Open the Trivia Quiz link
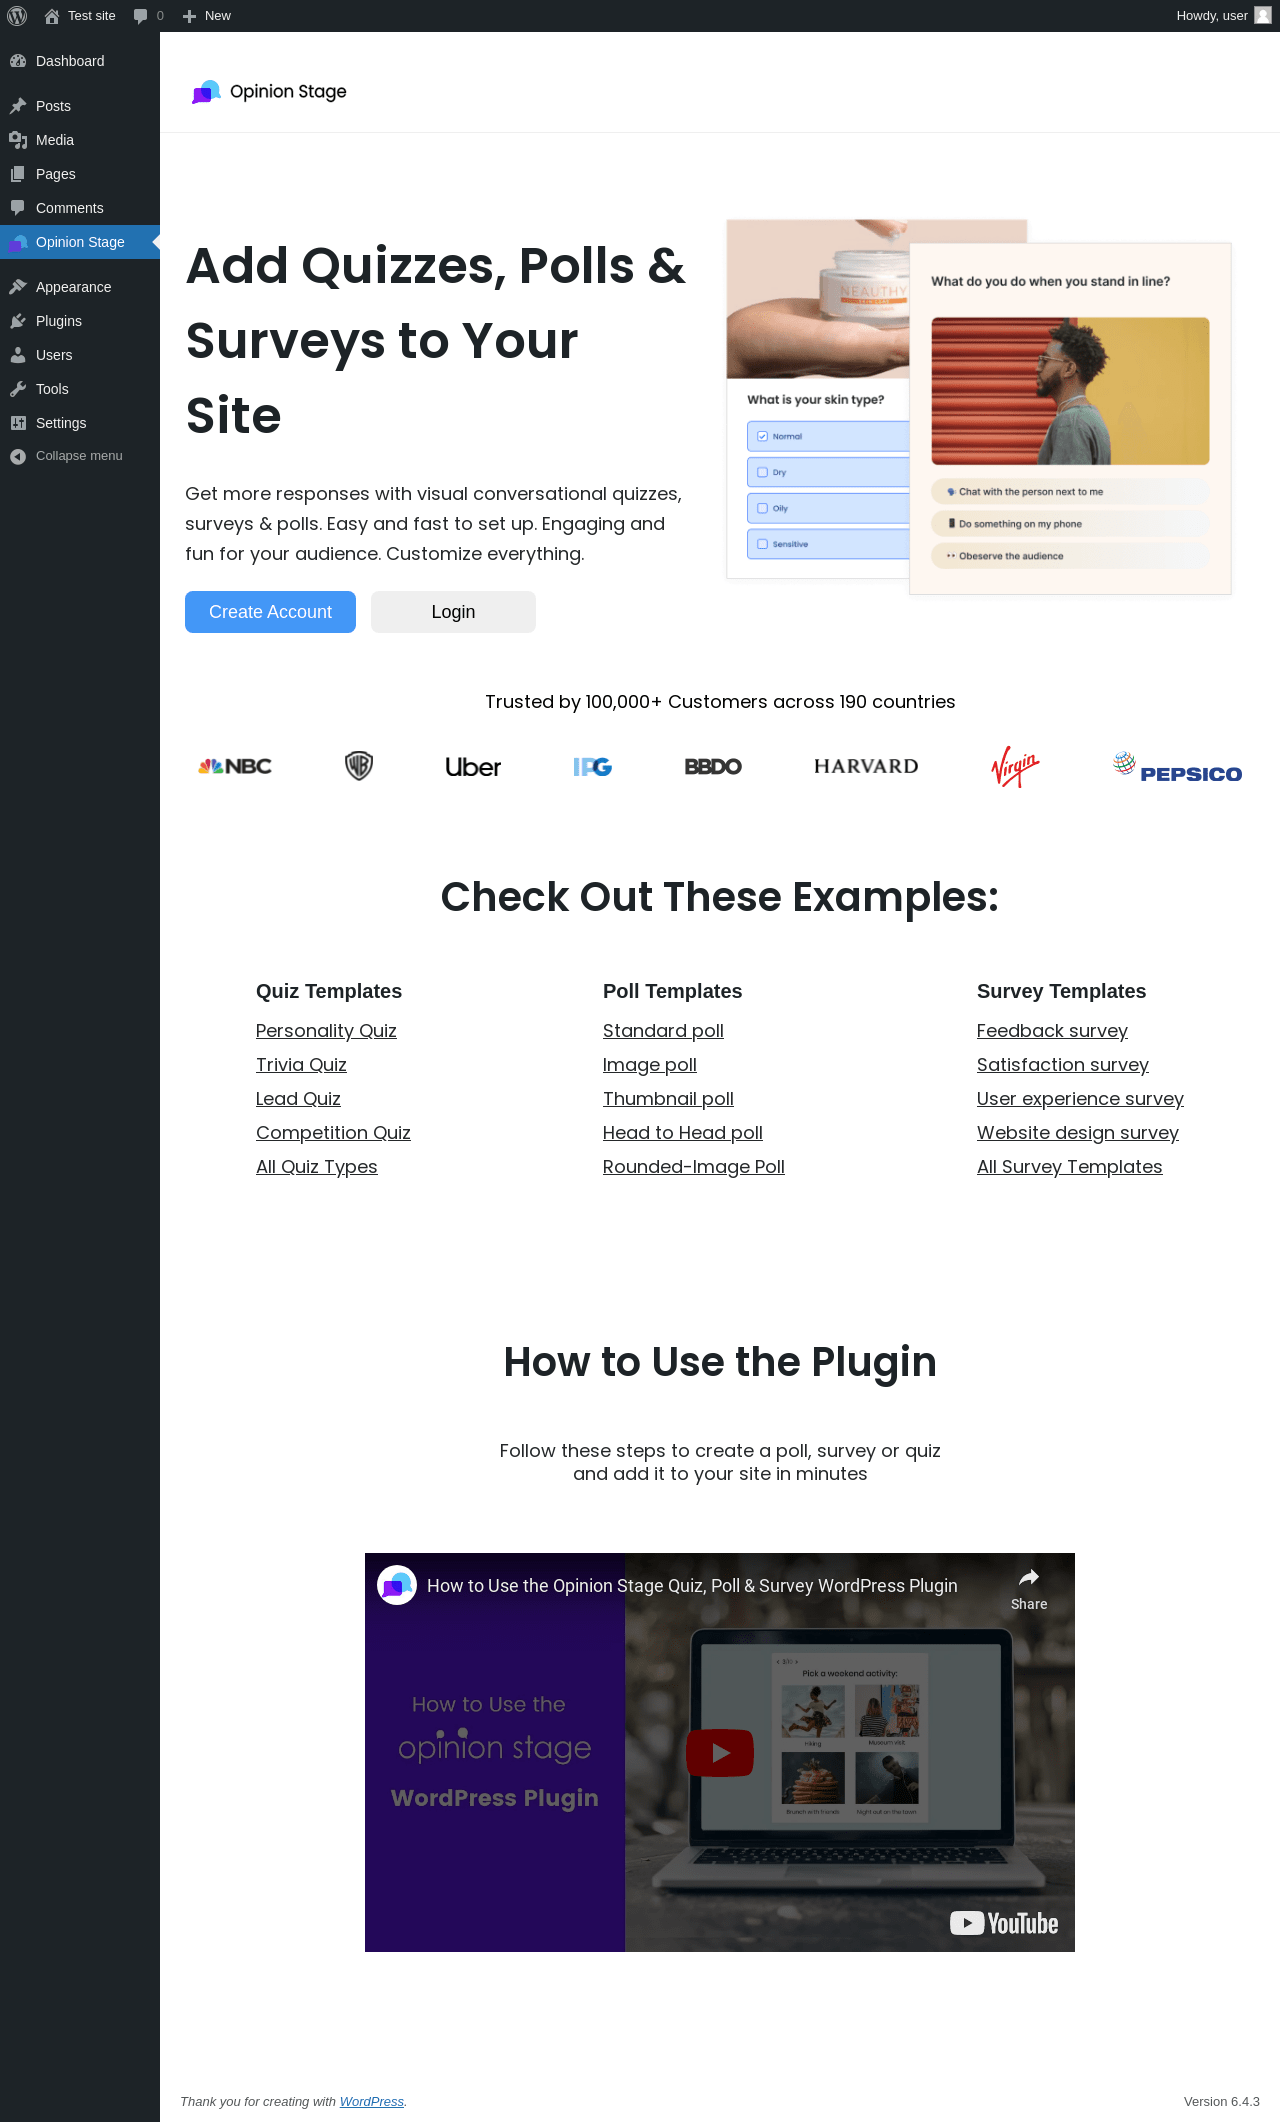The width and height of the screenshot is (1280, 2122). (x=301, y=1065)
